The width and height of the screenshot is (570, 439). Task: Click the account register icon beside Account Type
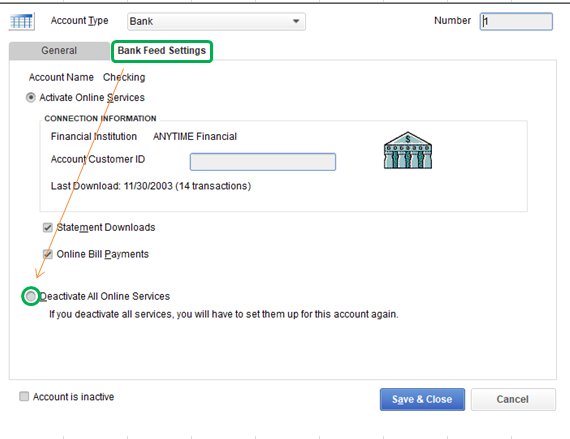click(x=22, y=21)
